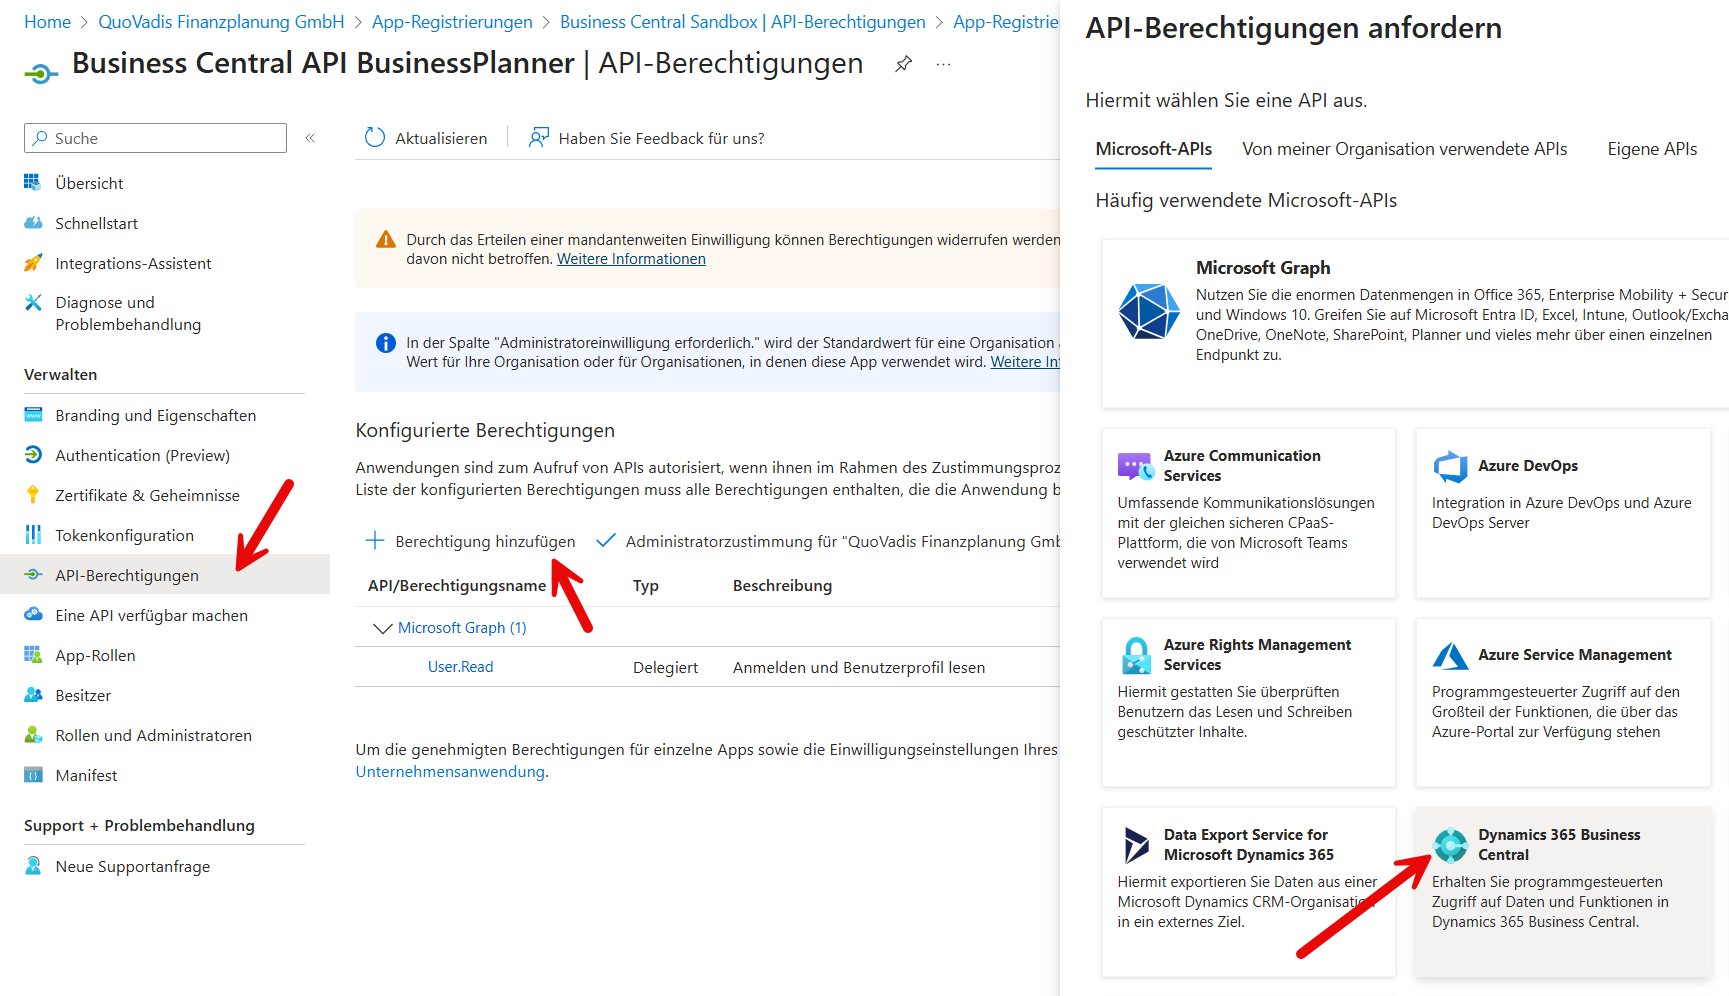Click Haben Sie Feedback für uns?
The width and height of the screenshot is (1729, 996).
(x=646, y=138)
